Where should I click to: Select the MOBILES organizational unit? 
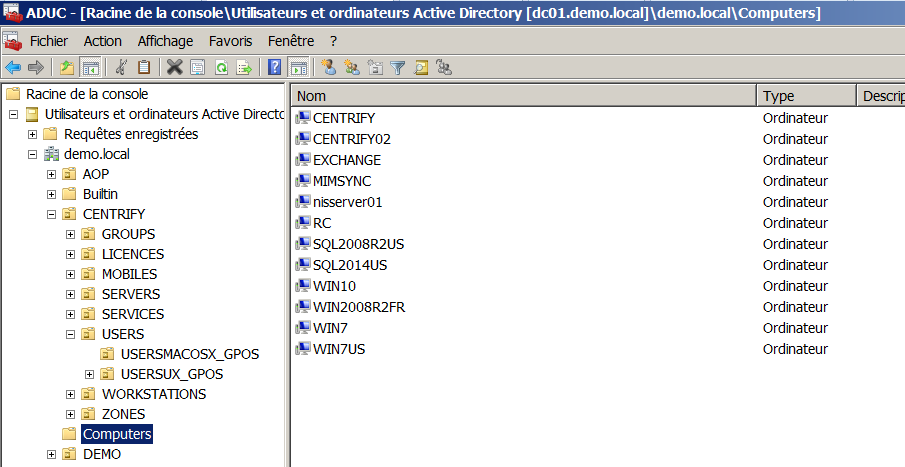point(129,274)
